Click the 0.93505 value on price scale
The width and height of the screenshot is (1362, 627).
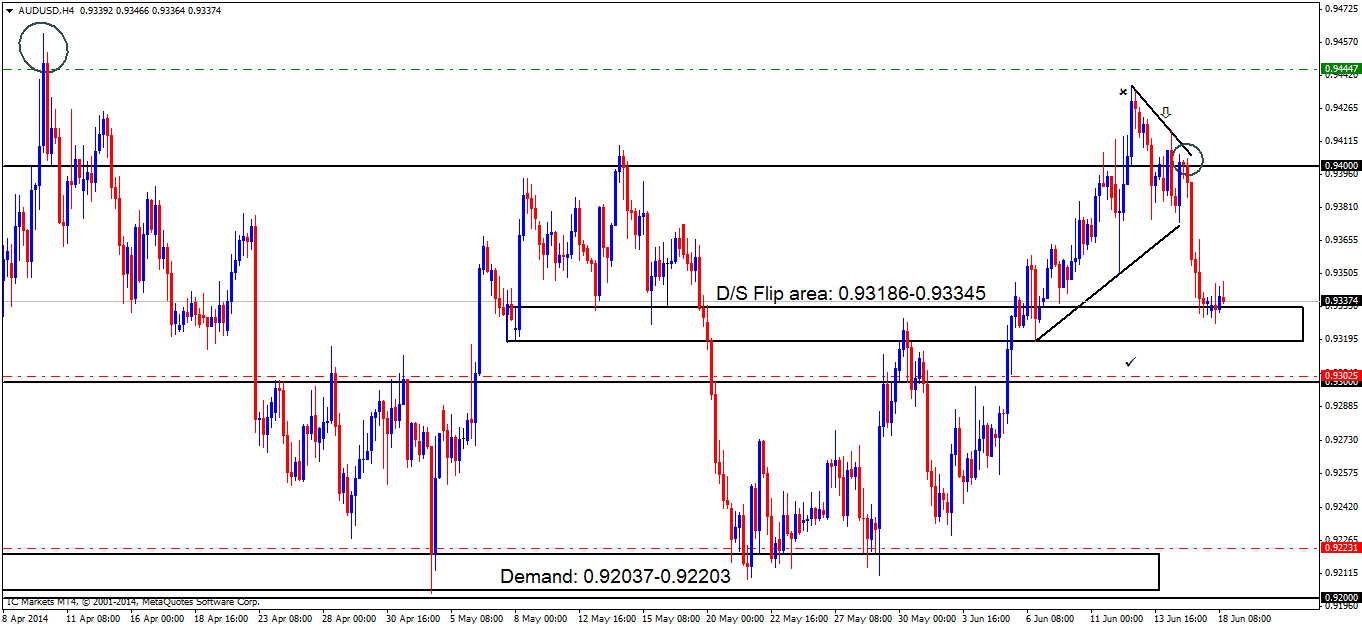(x=1341, y=272)
